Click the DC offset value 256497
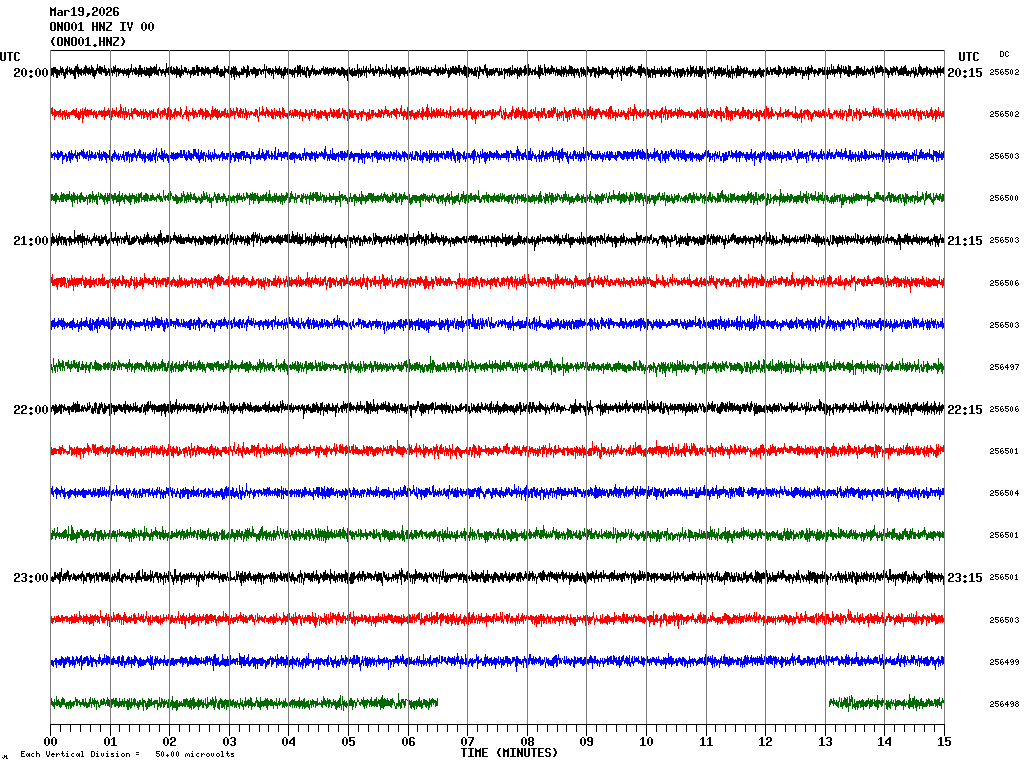The width and height of the screenshot is (1024, 768). tap(1004, 368)
